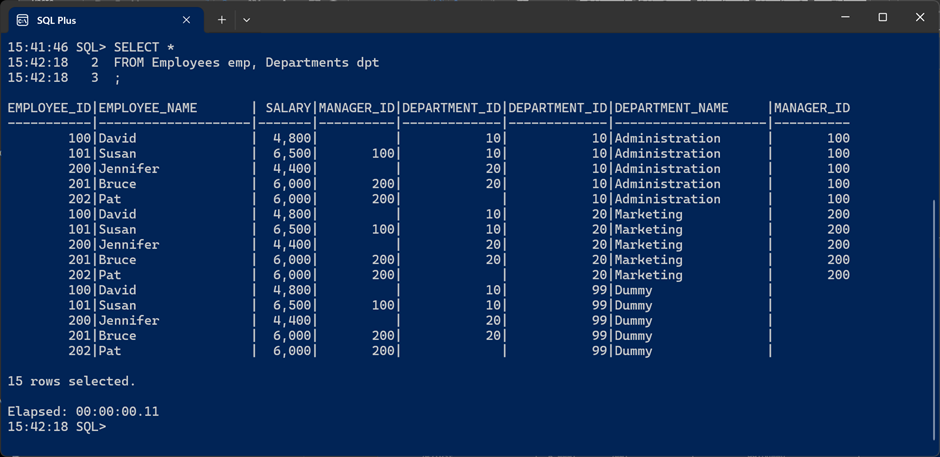940x457 pixels.
Task: Click 'FROM Employees emp, Departments dpt' line
Action: click(x=246, y=62)
